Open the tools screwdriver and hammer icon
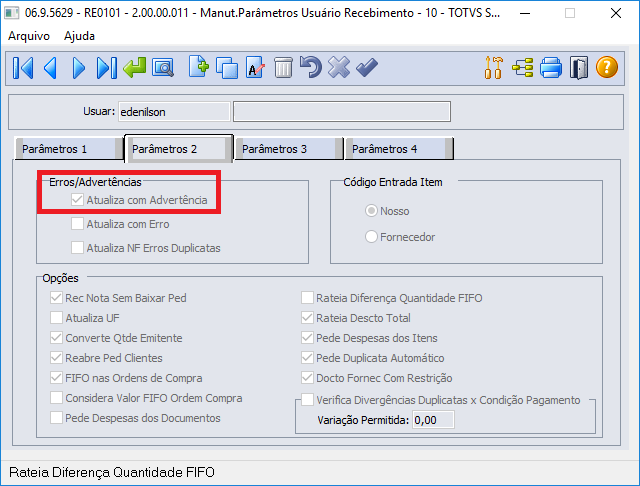The image size is (640, 486). tap(493, 68)
